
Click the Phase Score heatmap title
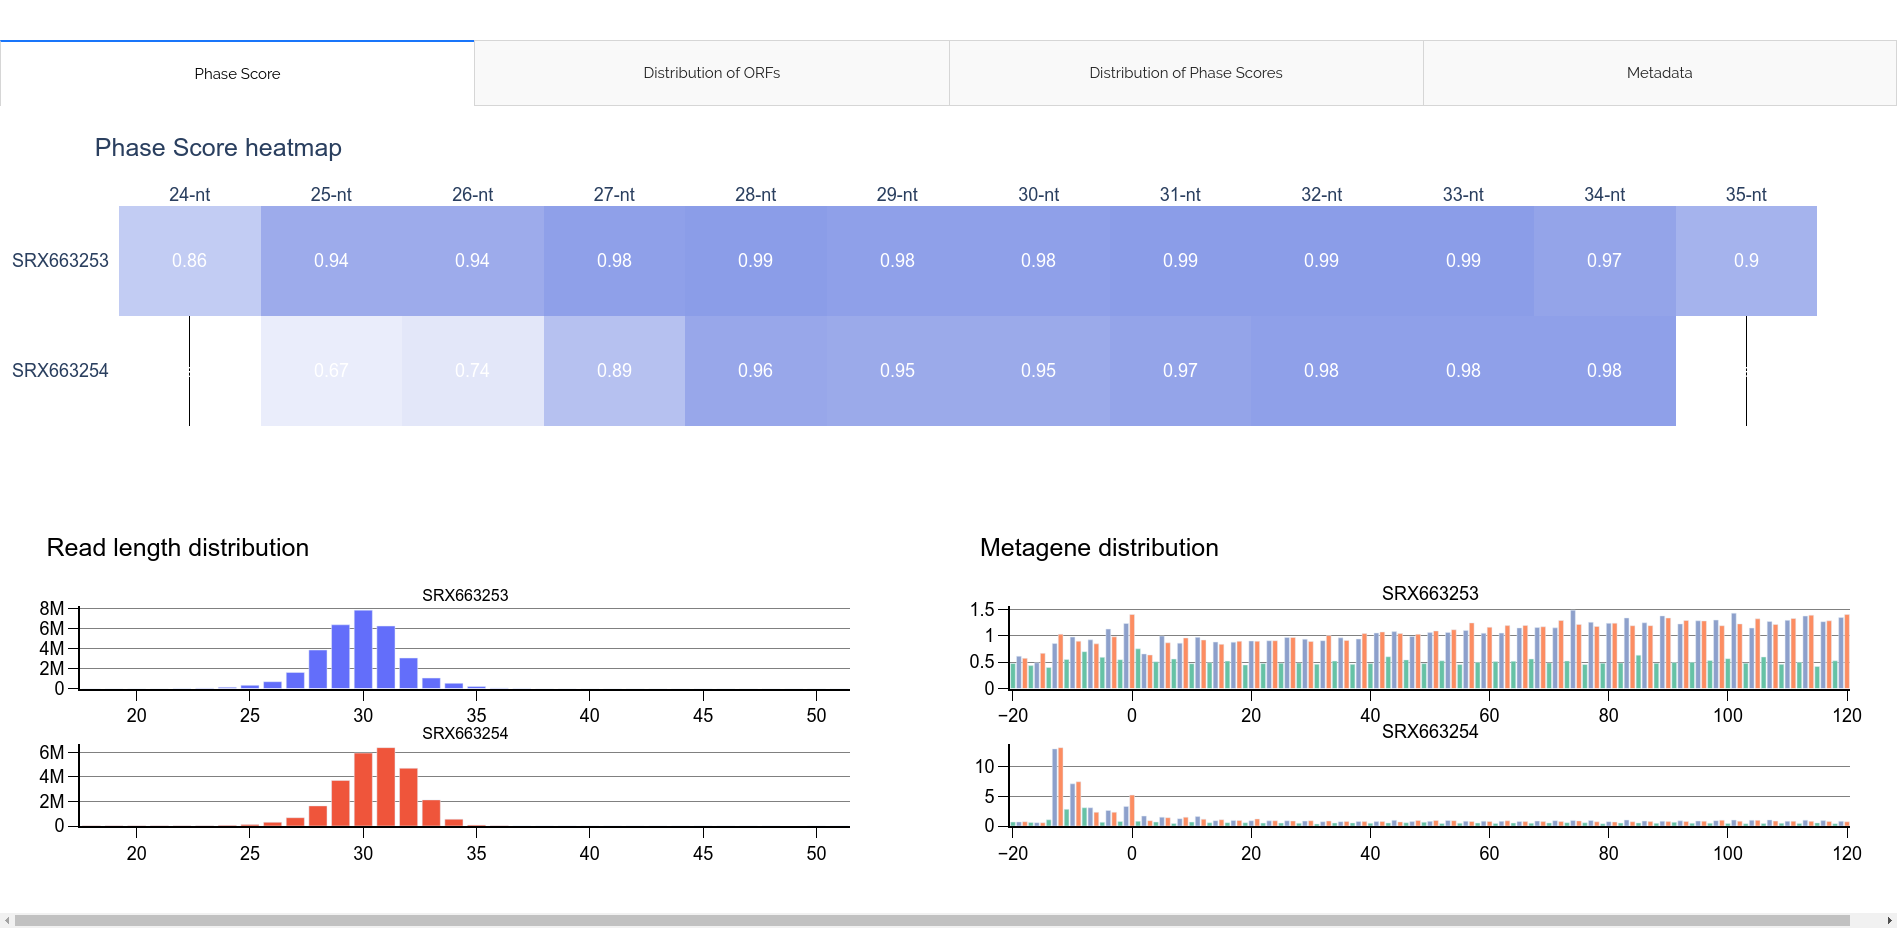click(218, 147)
